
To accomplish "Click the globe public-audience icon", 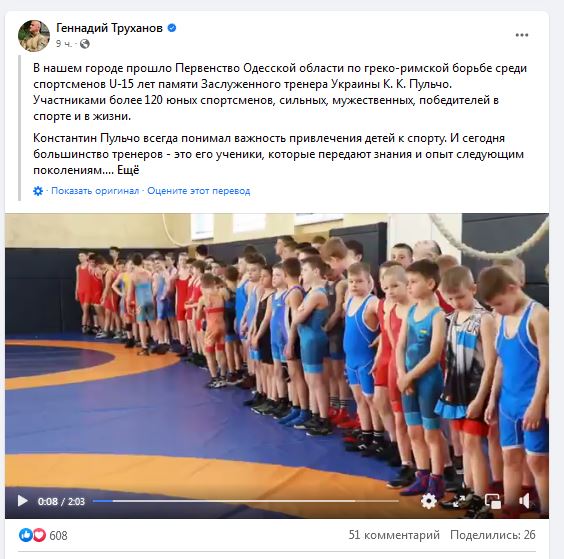I will (x=85, y=44).
